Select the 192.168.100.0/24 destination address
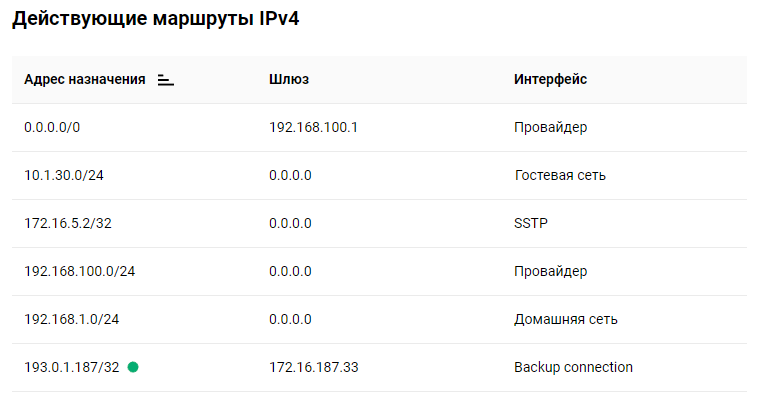The height and width of the screenshot is (399, 758). point(80,271)
